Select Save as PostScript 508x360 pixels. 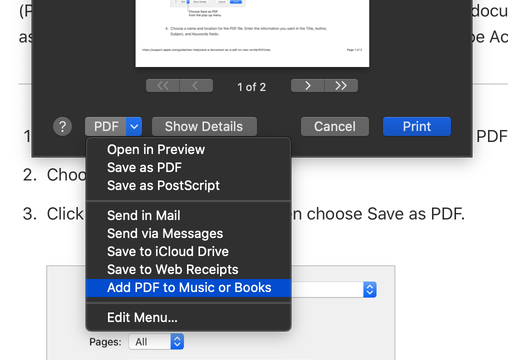coord(189,186)
